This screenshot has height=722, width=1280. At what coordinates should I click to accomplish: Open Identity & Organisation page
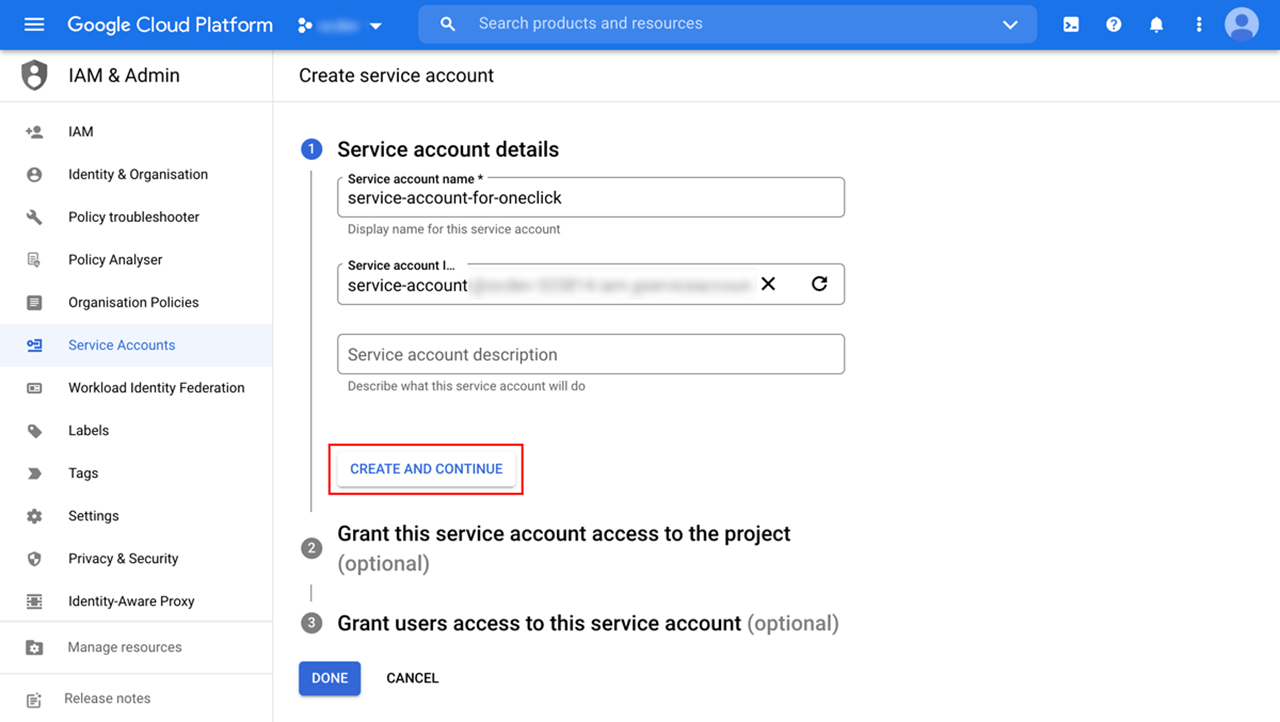[136, 174]
